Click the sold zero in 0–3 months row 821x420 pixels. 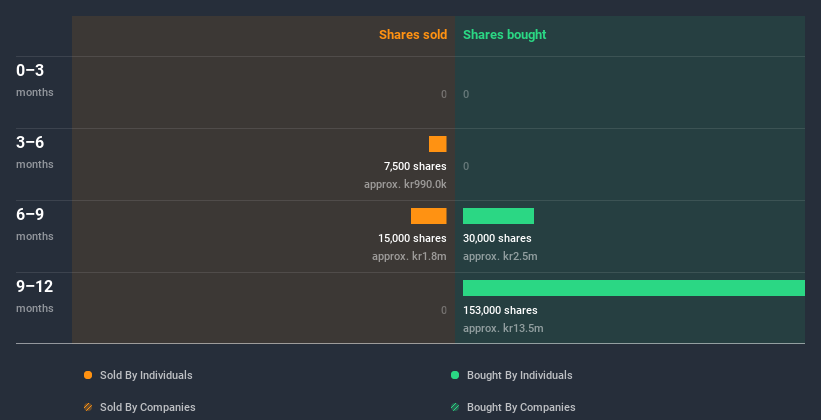pyautogui.click(x=444, y=94)
